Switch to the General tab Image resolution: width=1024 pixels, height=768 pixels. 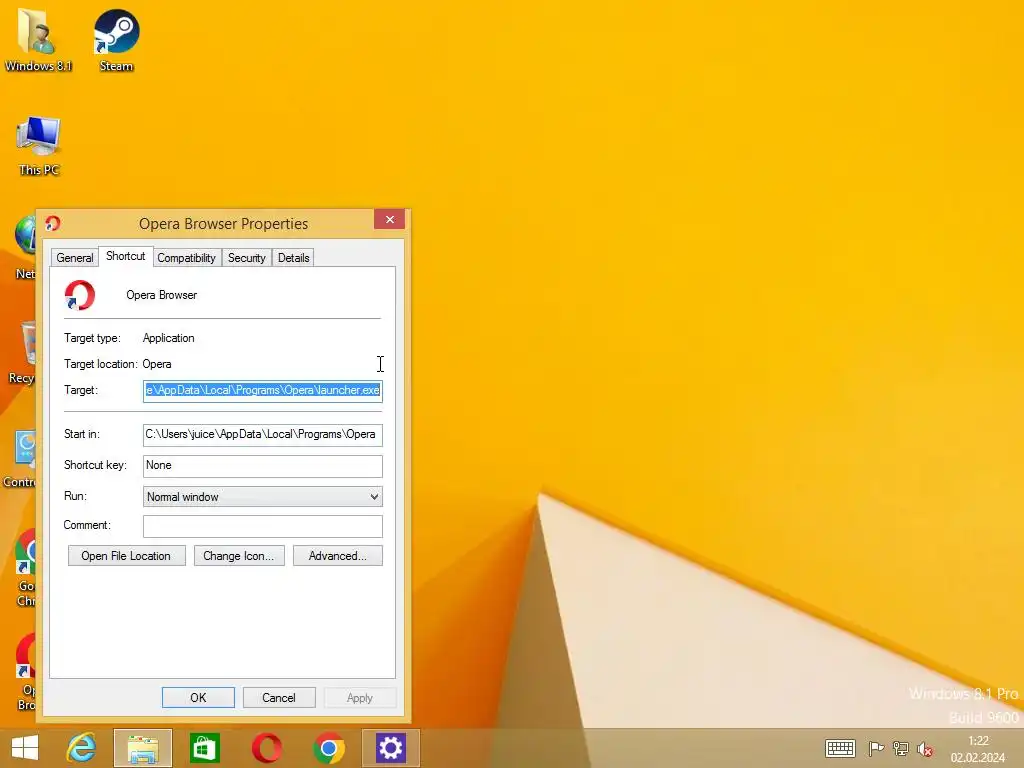pyautogui.click(x=74, y=258)
